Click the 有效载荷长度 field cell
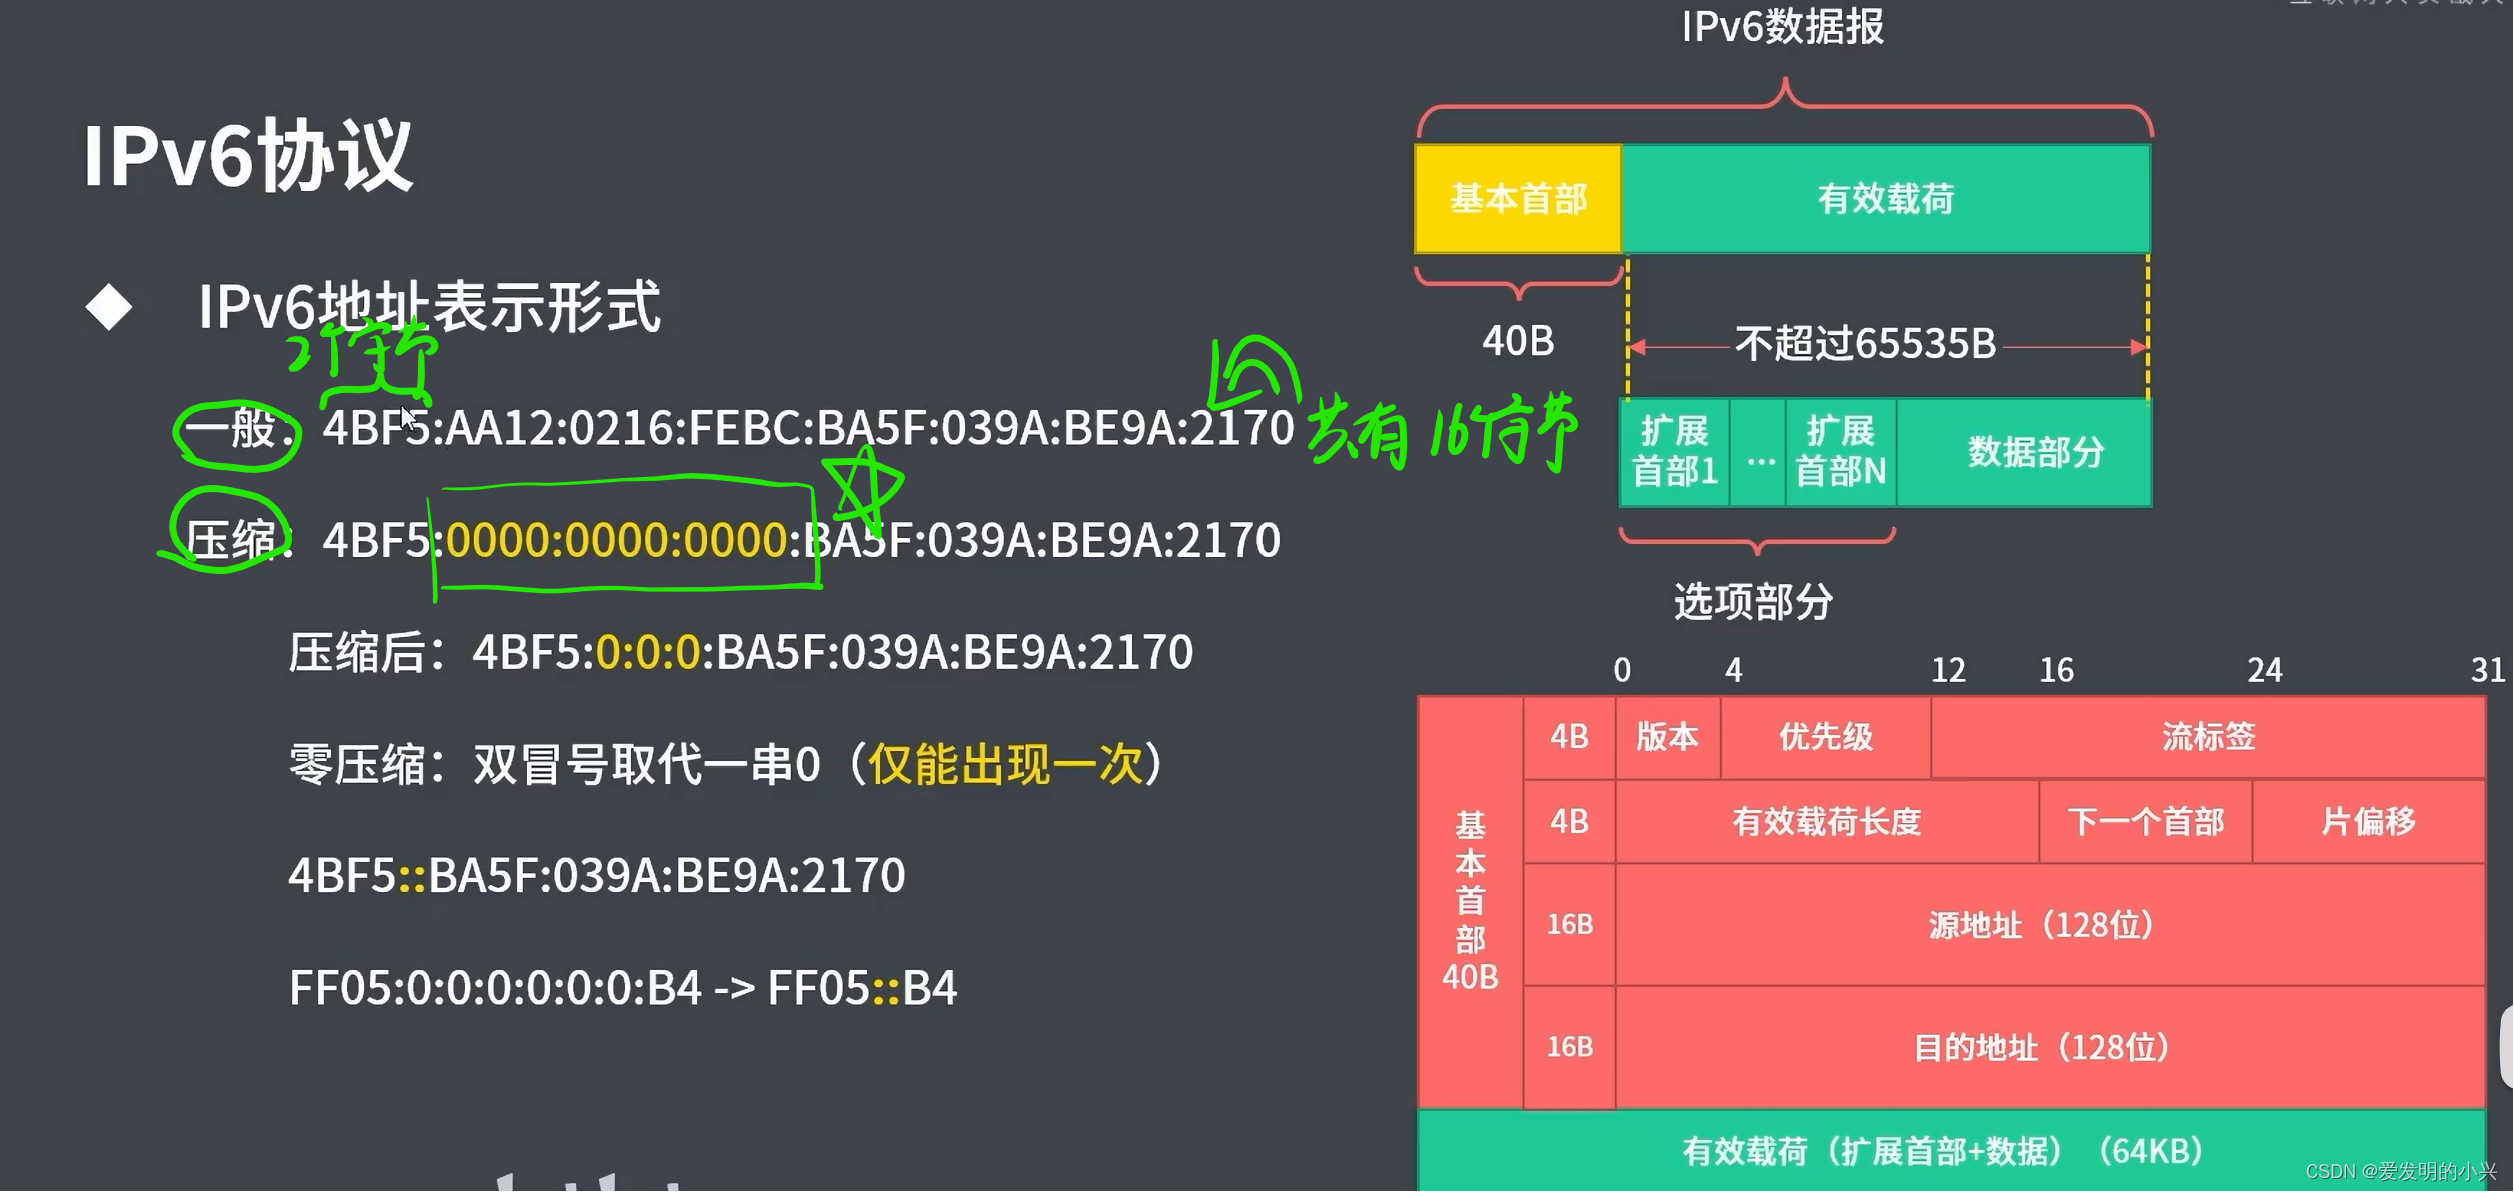The width and height of the screenshot is (2514, 1192). coord(1827,822)
